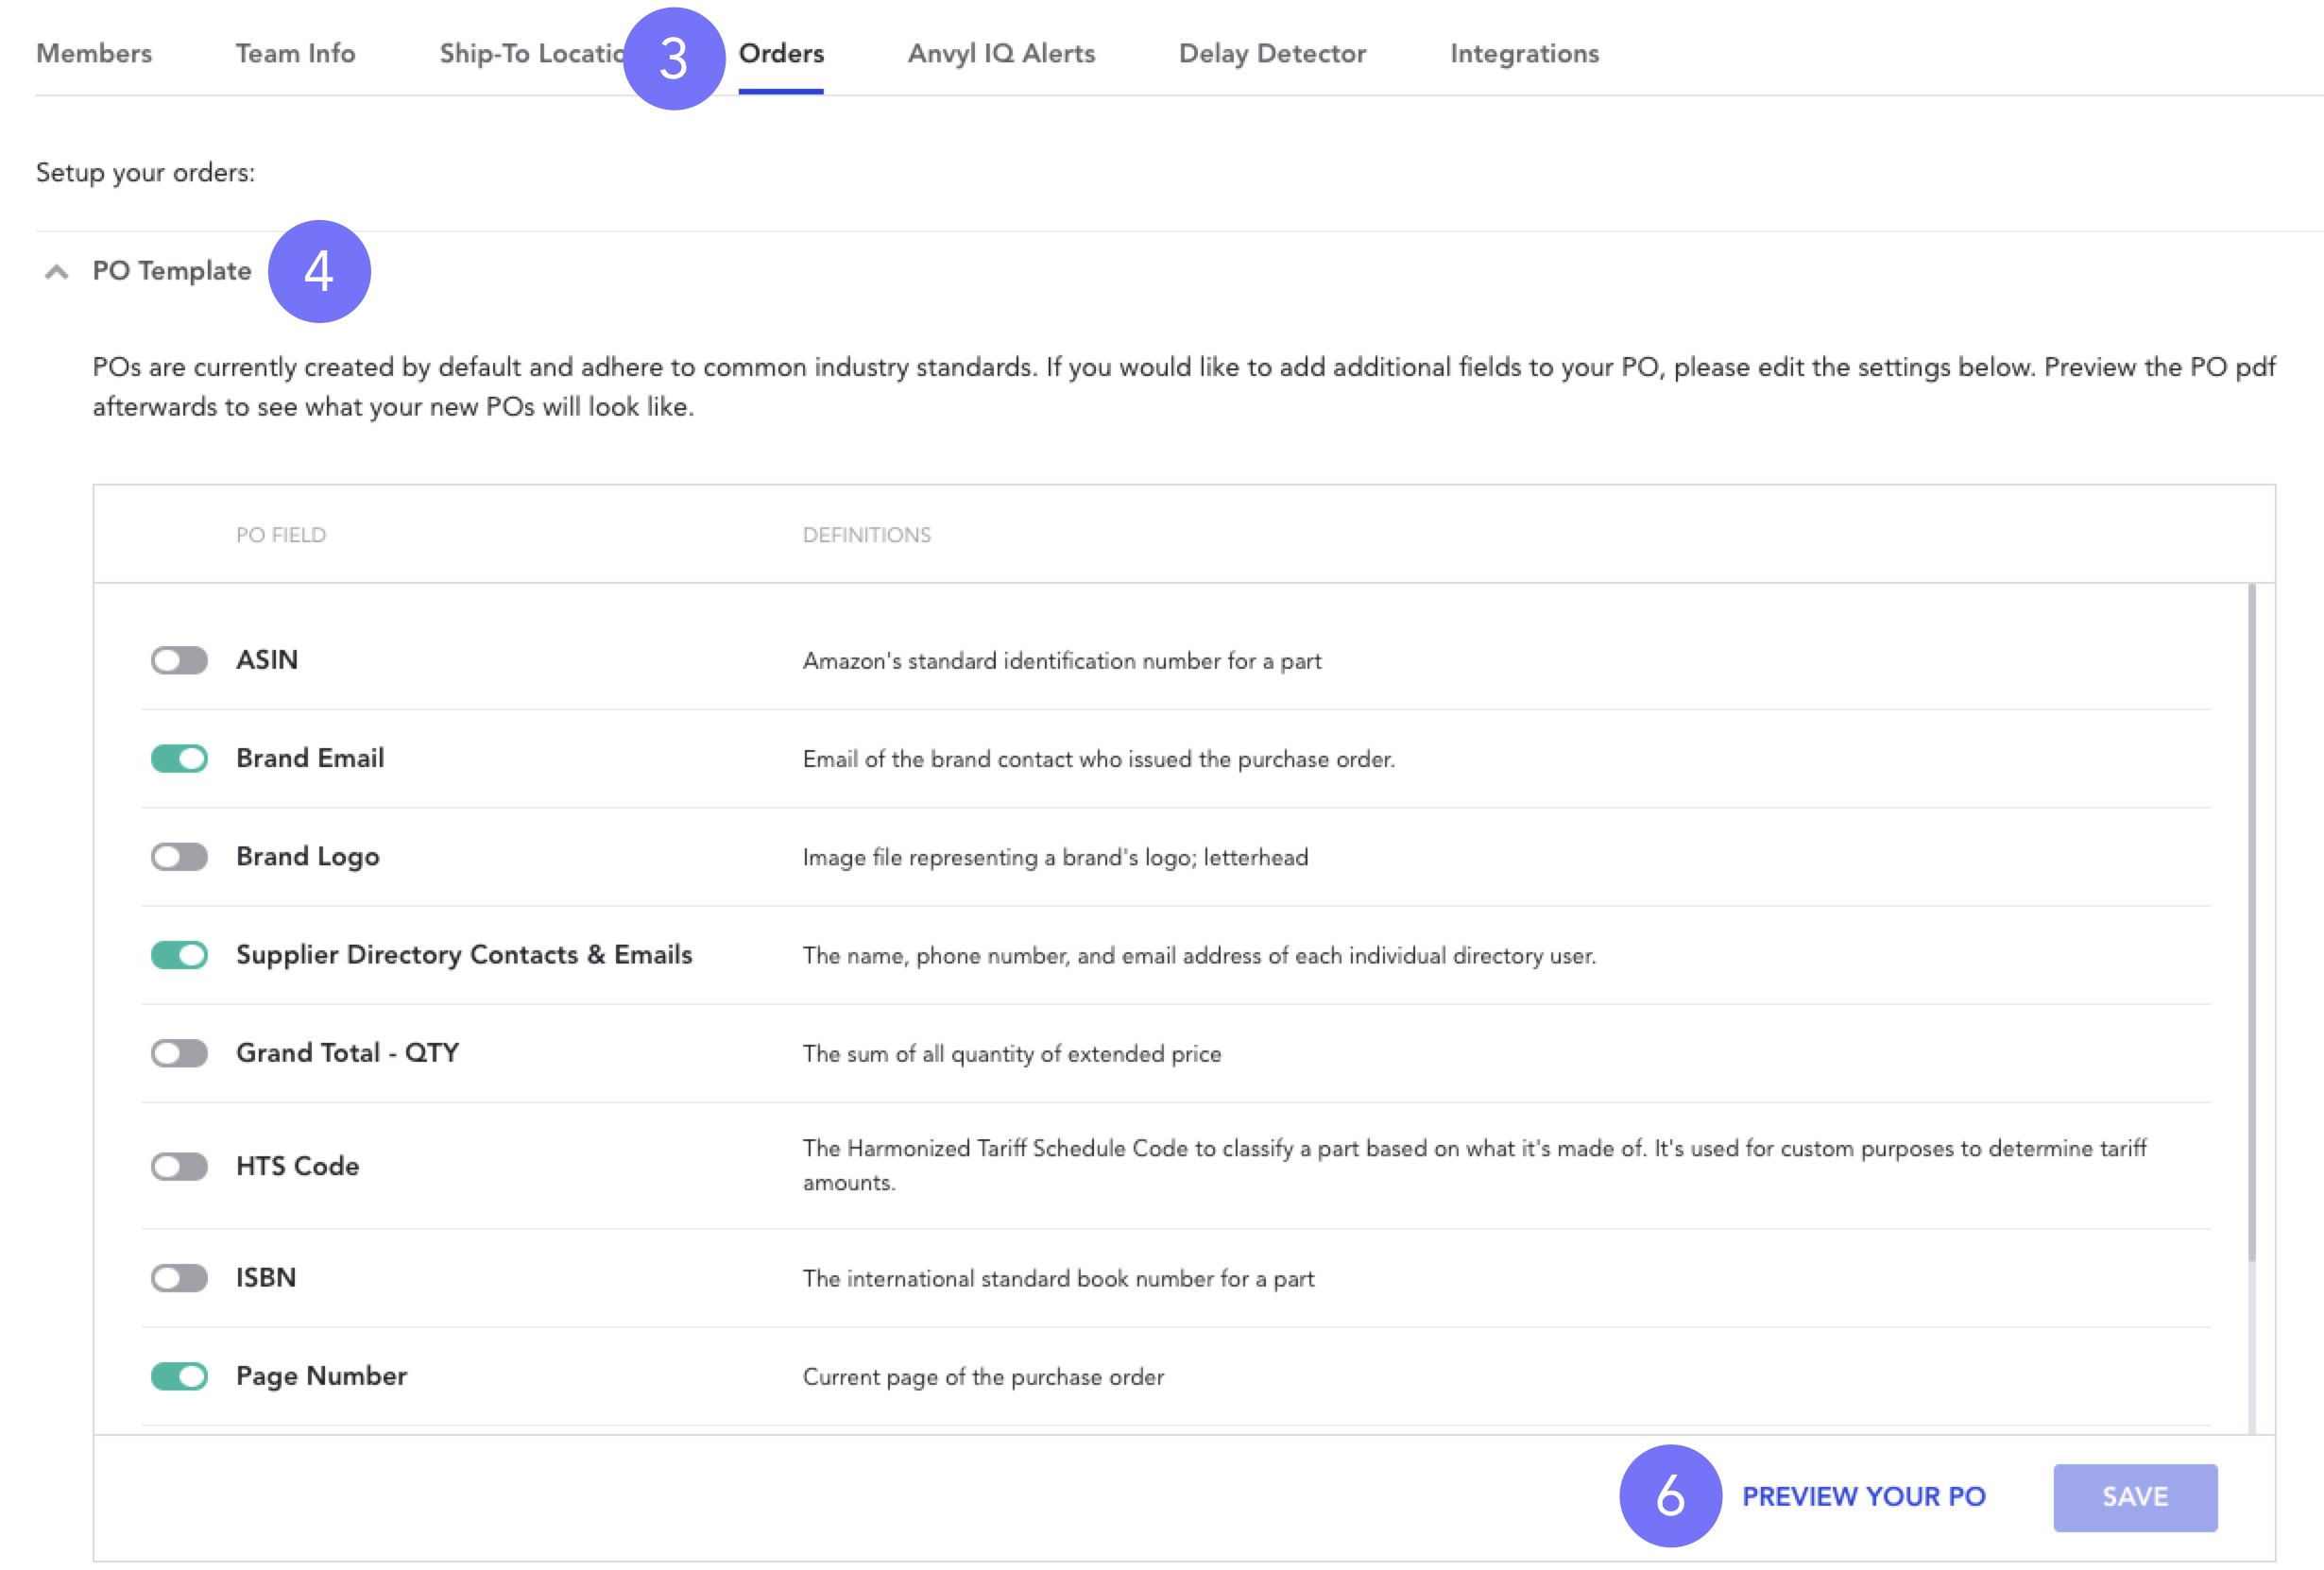Click the Preview Your PO link

(x=1864, y=1497)
